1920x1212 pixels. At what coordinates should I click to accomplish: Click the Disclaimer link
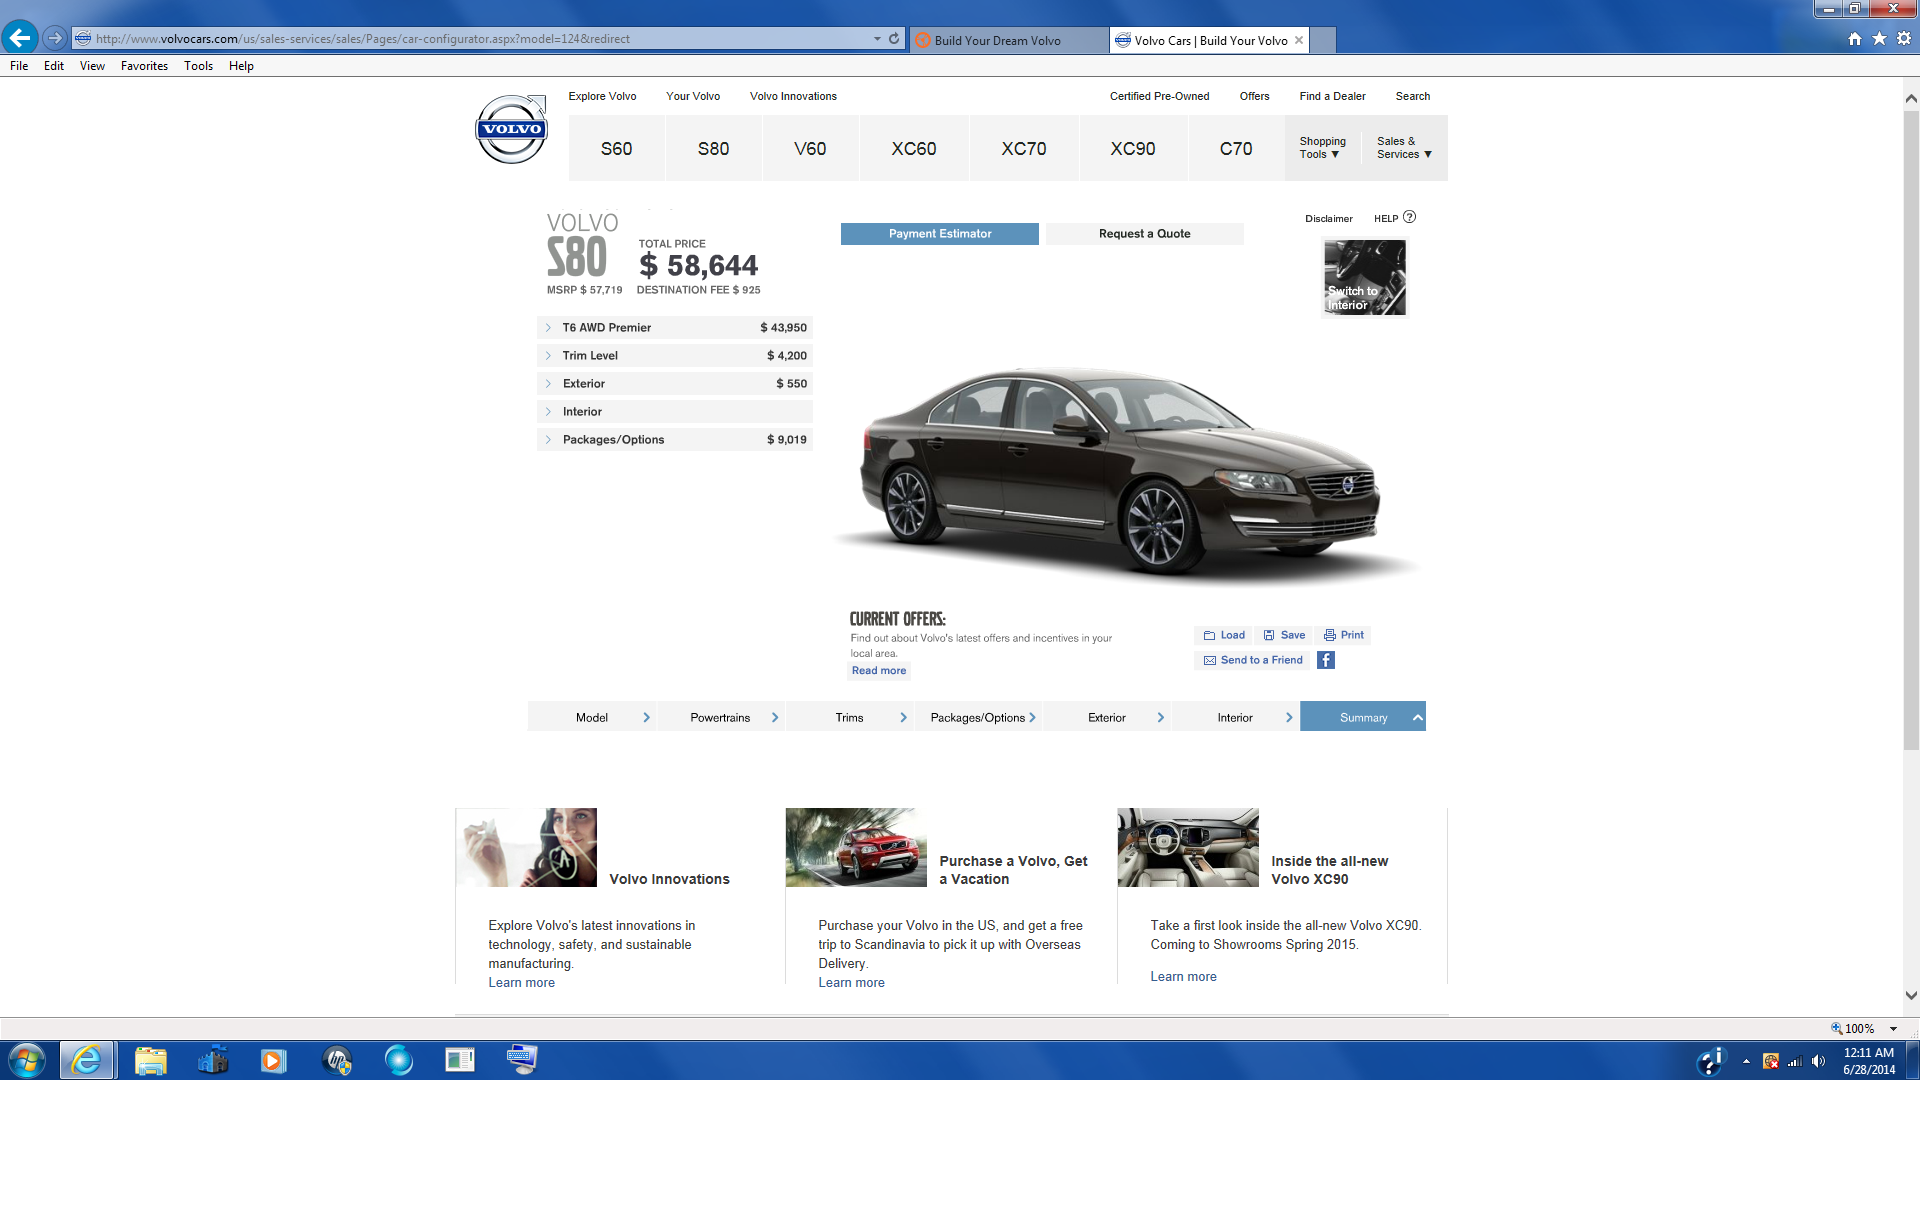coord(1328,218)
